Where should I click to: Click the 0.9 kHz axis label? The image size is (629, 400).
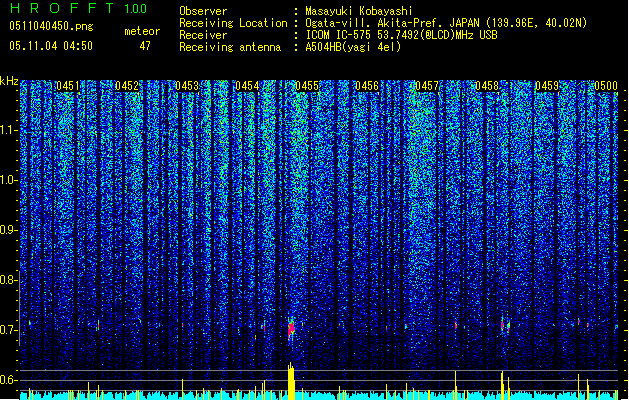tap(8, 230)
